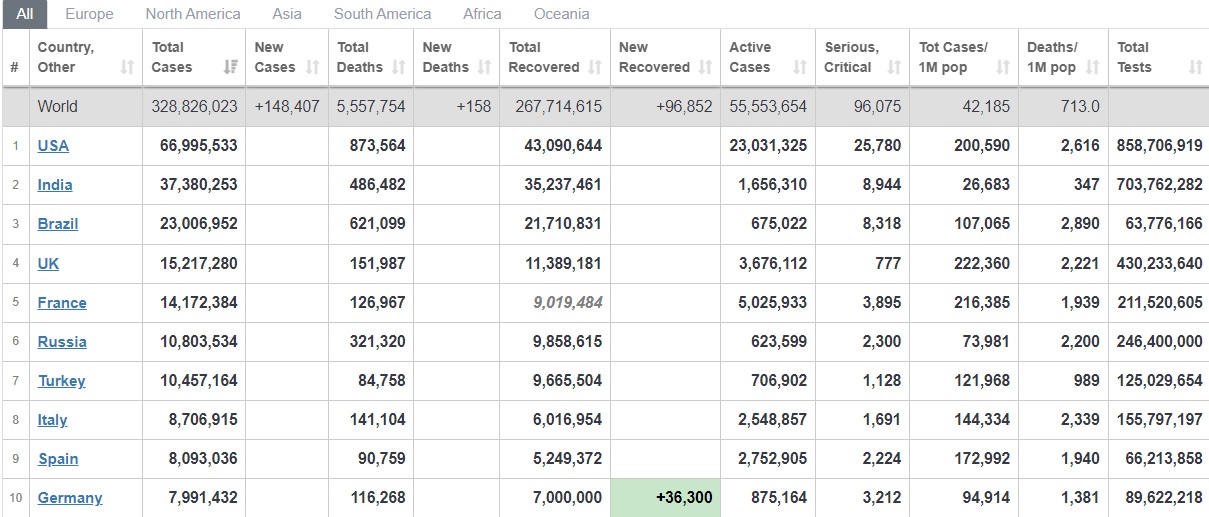Click Germany total recovered 7,000,000

[x=567, y=497]
